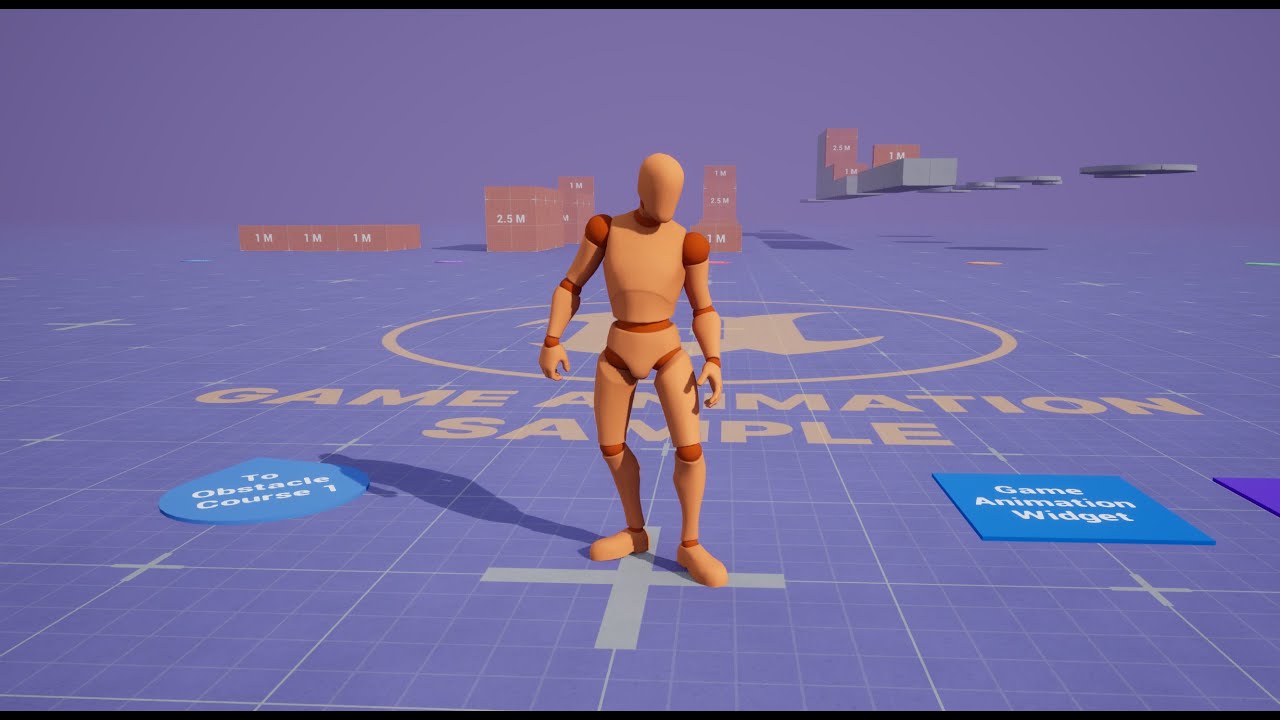1280x720 pixels.
Task: Click the orange mannequin character's head
Action: [x=661, y=187]
